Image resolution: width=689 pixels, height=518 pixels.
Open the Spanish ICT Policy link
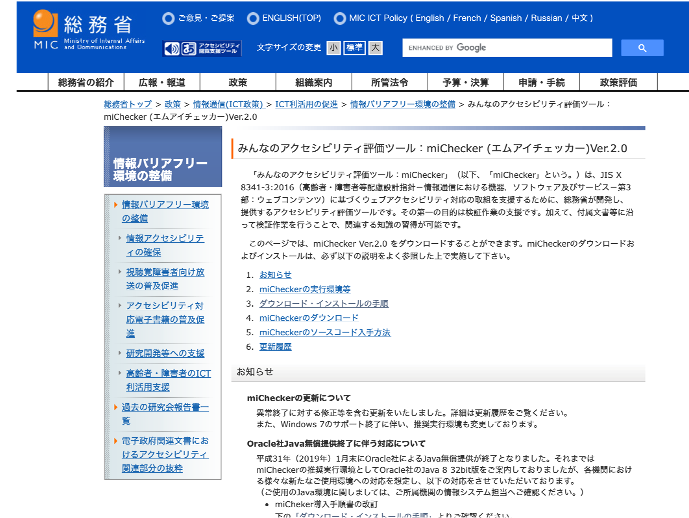pyautogui.click(x=506, y=18)
